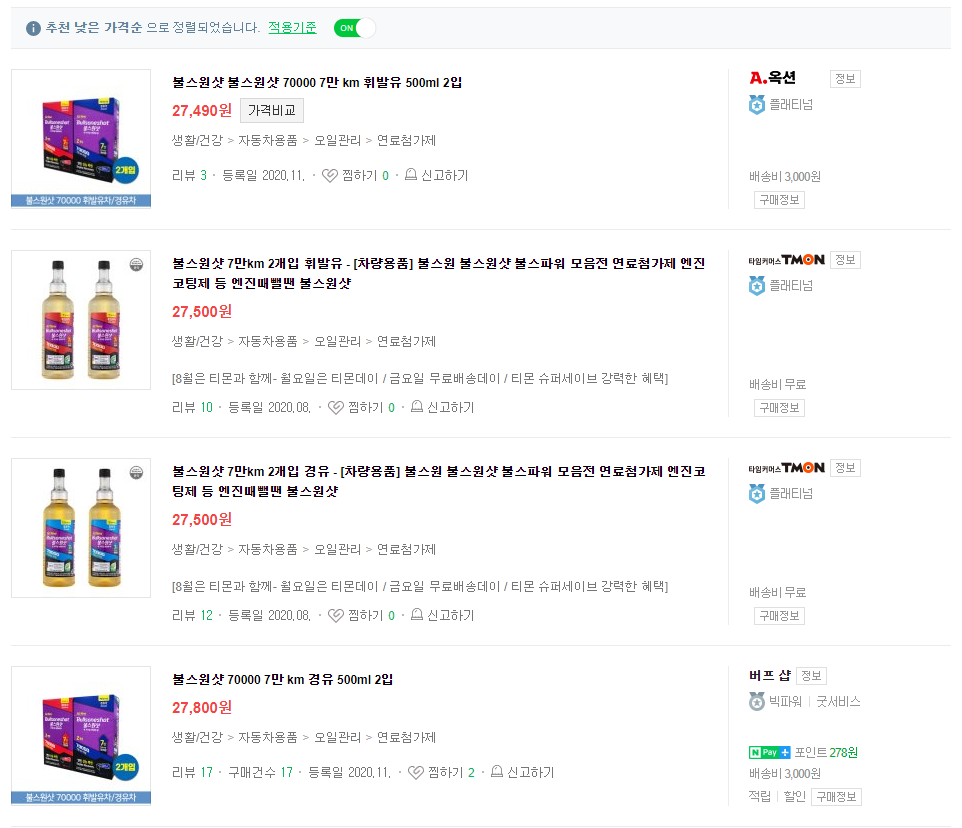Viewport: 962px width, 828px height.
Task: Click the 신고하기 bell icon in the 경유 TMON listing
Action: point(417,615)
